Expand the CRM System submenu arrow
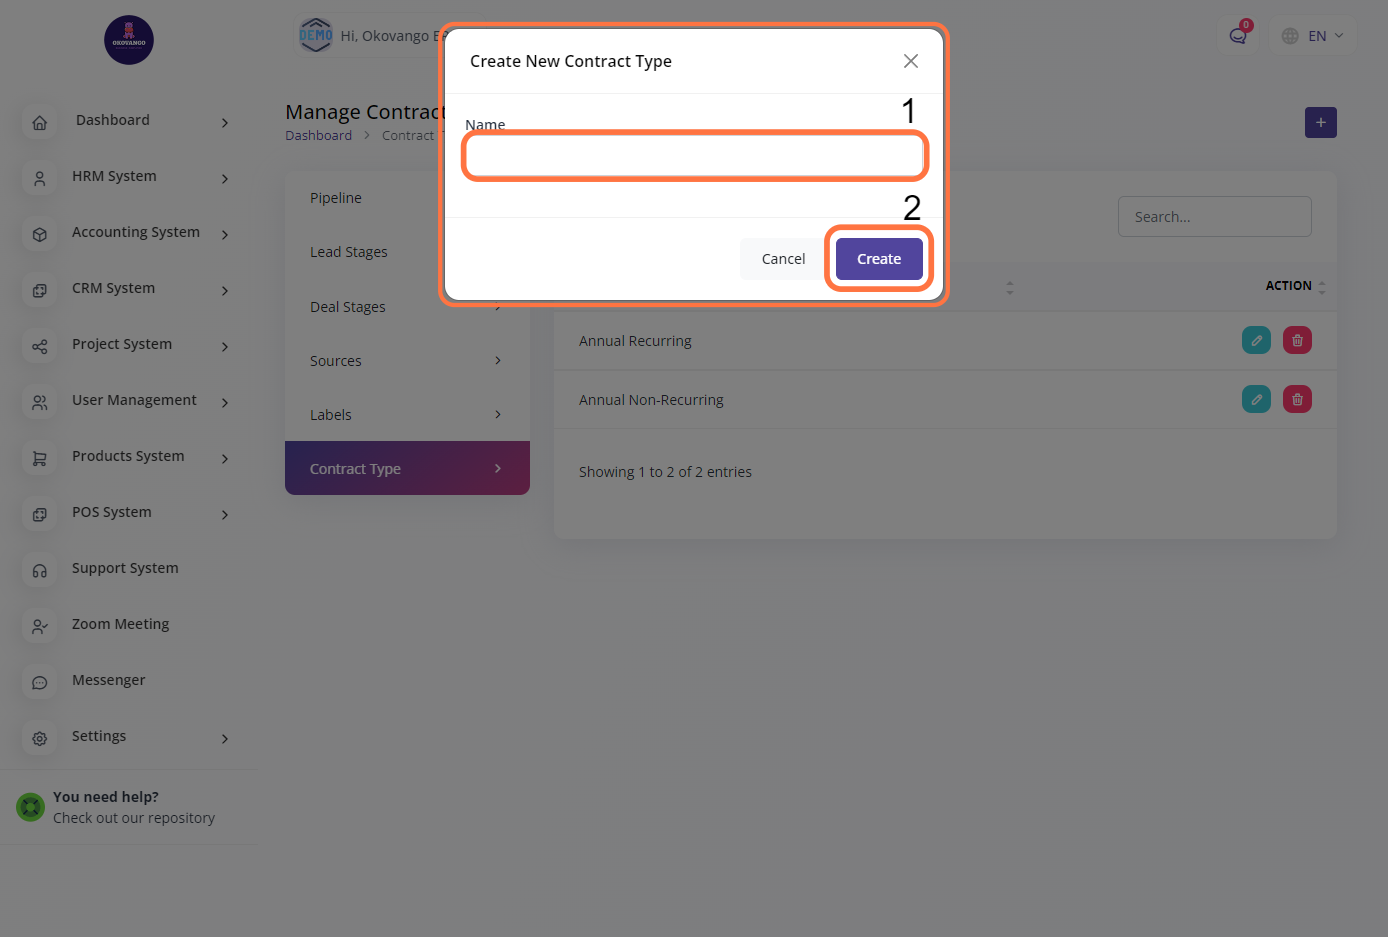 pyautogui.click(x=225, y=291)
